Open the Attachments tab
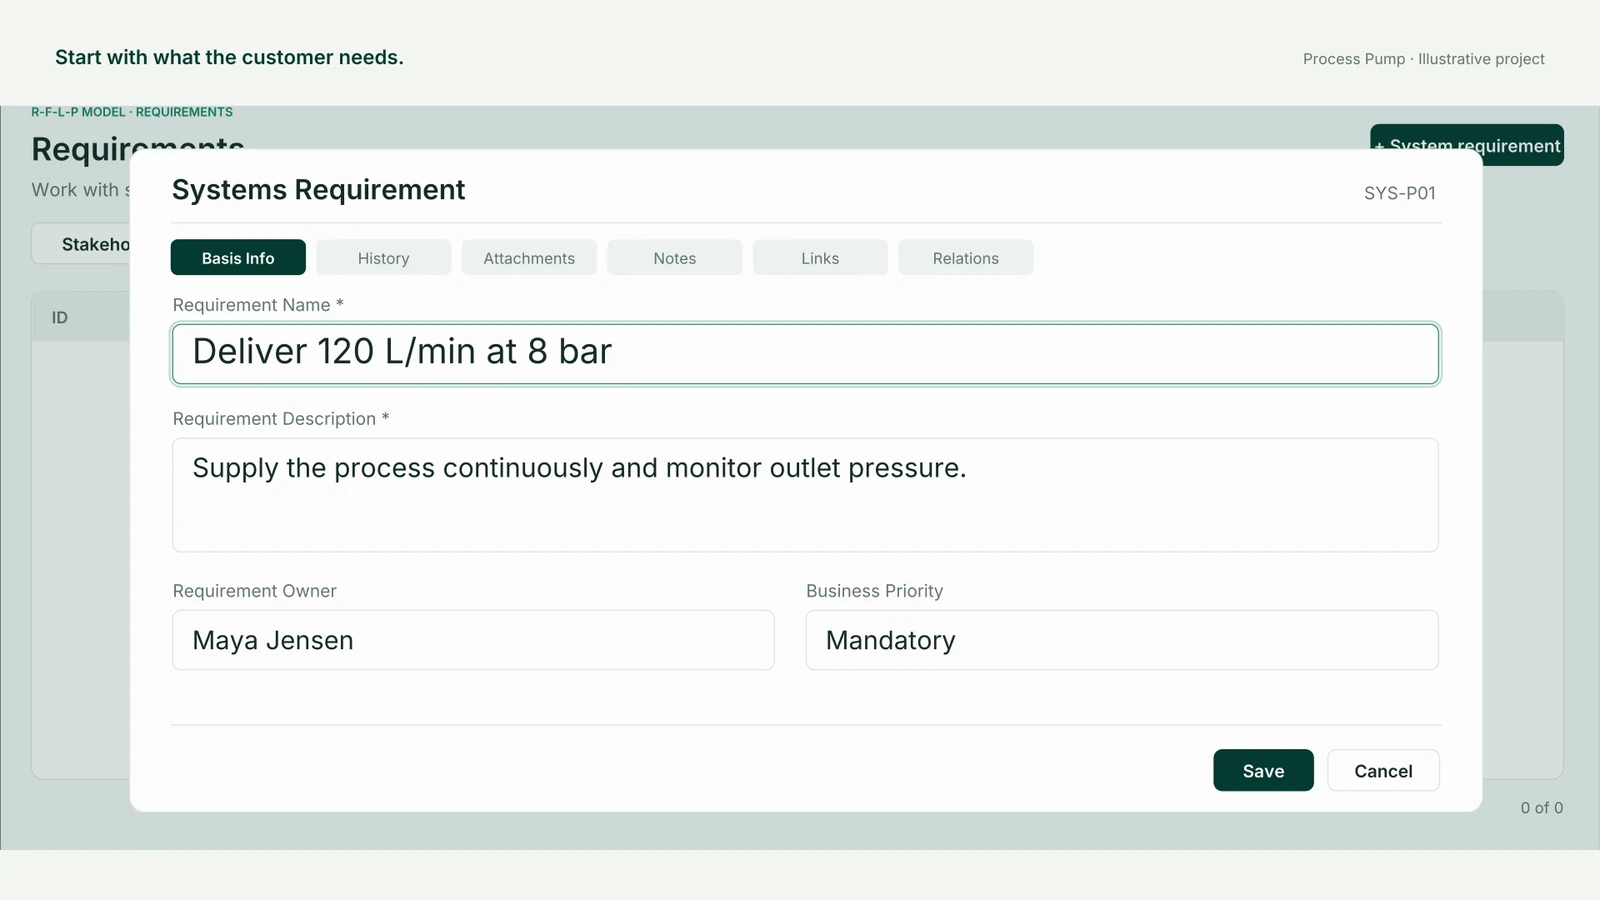1600x900 pixels. (x=529, y=257)
